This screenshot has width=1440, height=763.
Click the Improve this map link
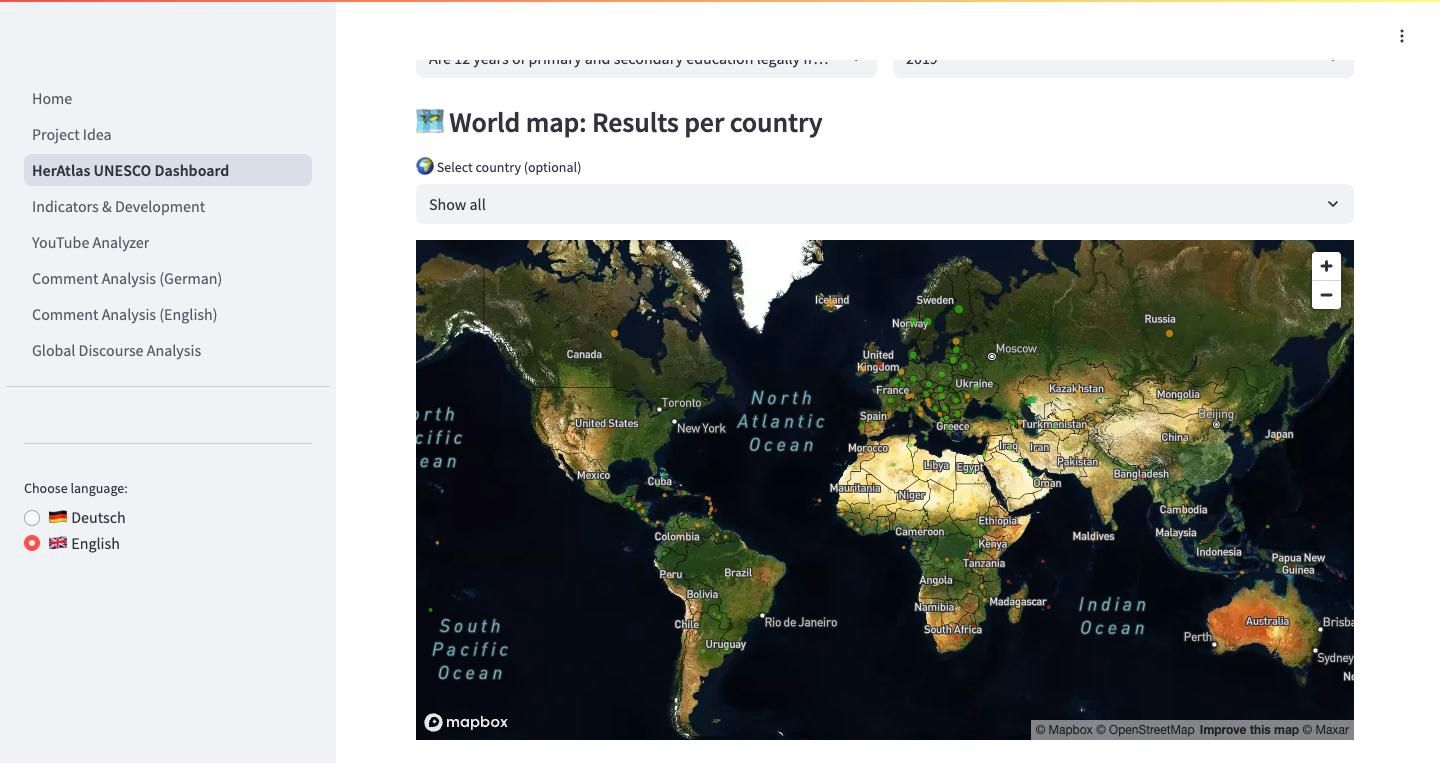coord(1249,730)
